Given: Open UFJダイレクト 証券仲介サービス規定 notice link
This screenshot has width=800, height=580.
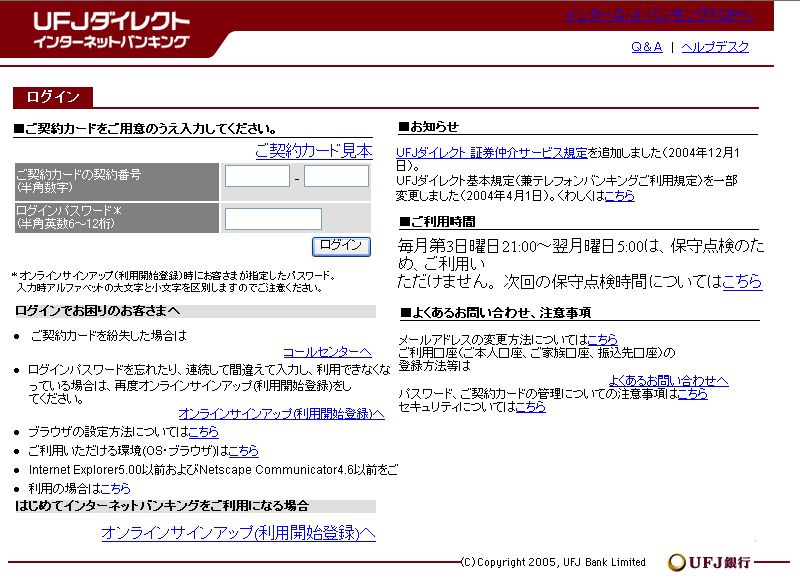Looking at the screenshot, I should (x=492, y=153).
